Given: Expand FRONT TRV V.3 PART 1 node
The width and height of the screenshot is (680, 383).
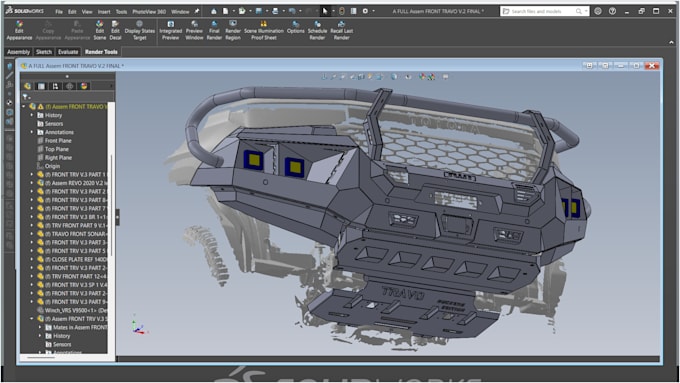Looking at the screenshot, I should coord(32,174).
